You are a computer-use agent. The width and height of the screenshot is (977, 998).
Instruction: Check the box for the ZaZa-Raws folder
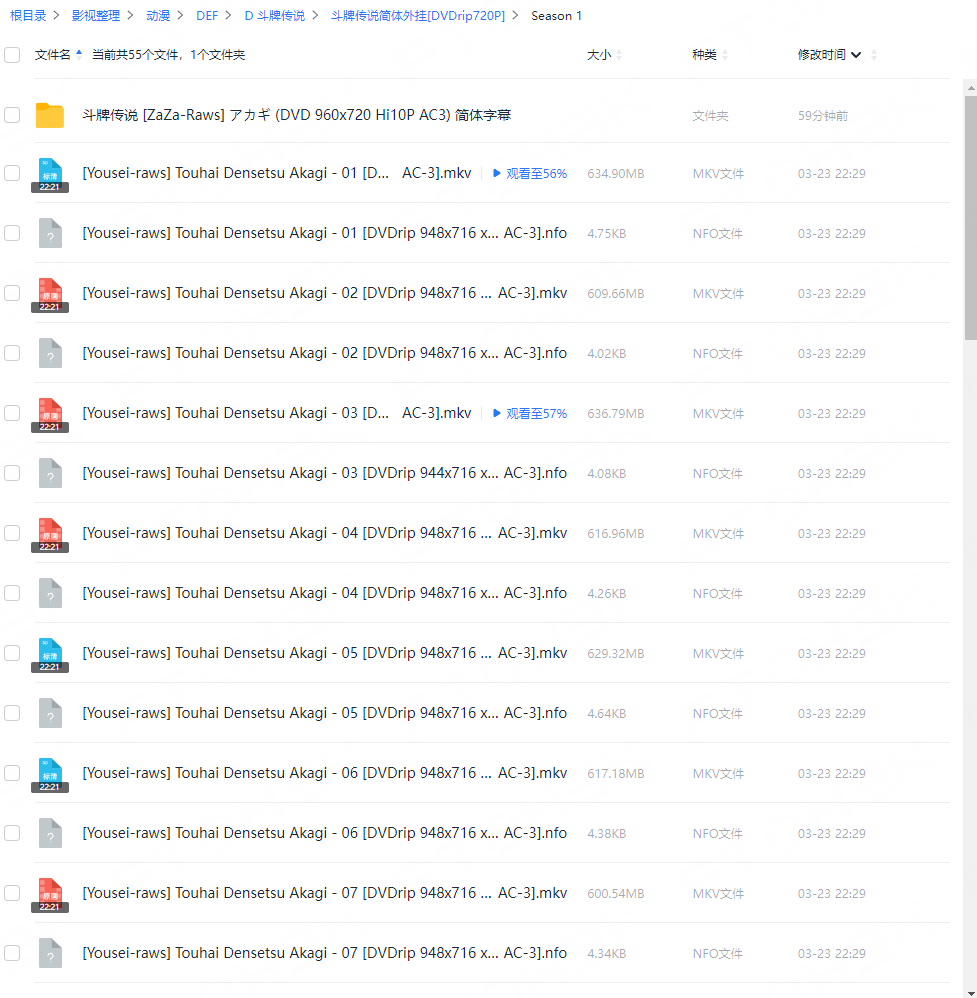(x=12, y=115)
